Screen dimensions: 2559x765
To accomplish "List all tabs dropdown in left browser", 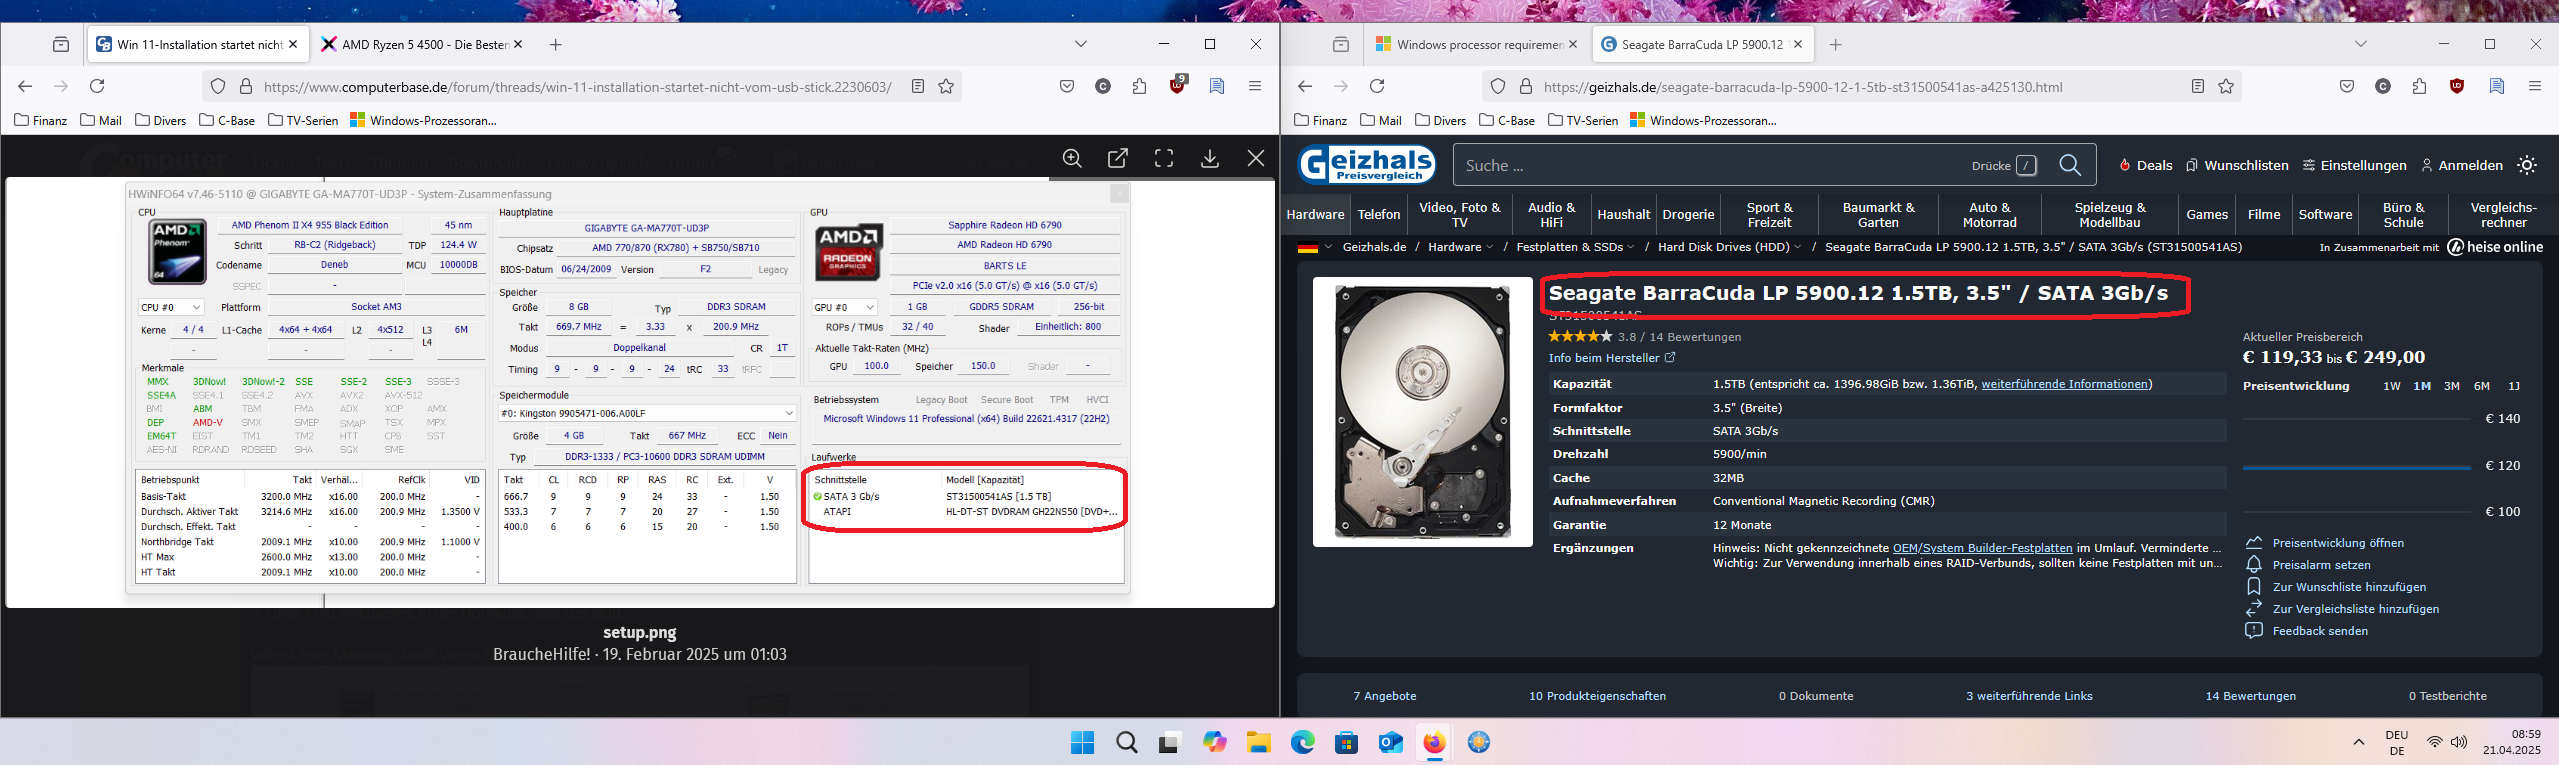I will click(x=1081, y=44).
